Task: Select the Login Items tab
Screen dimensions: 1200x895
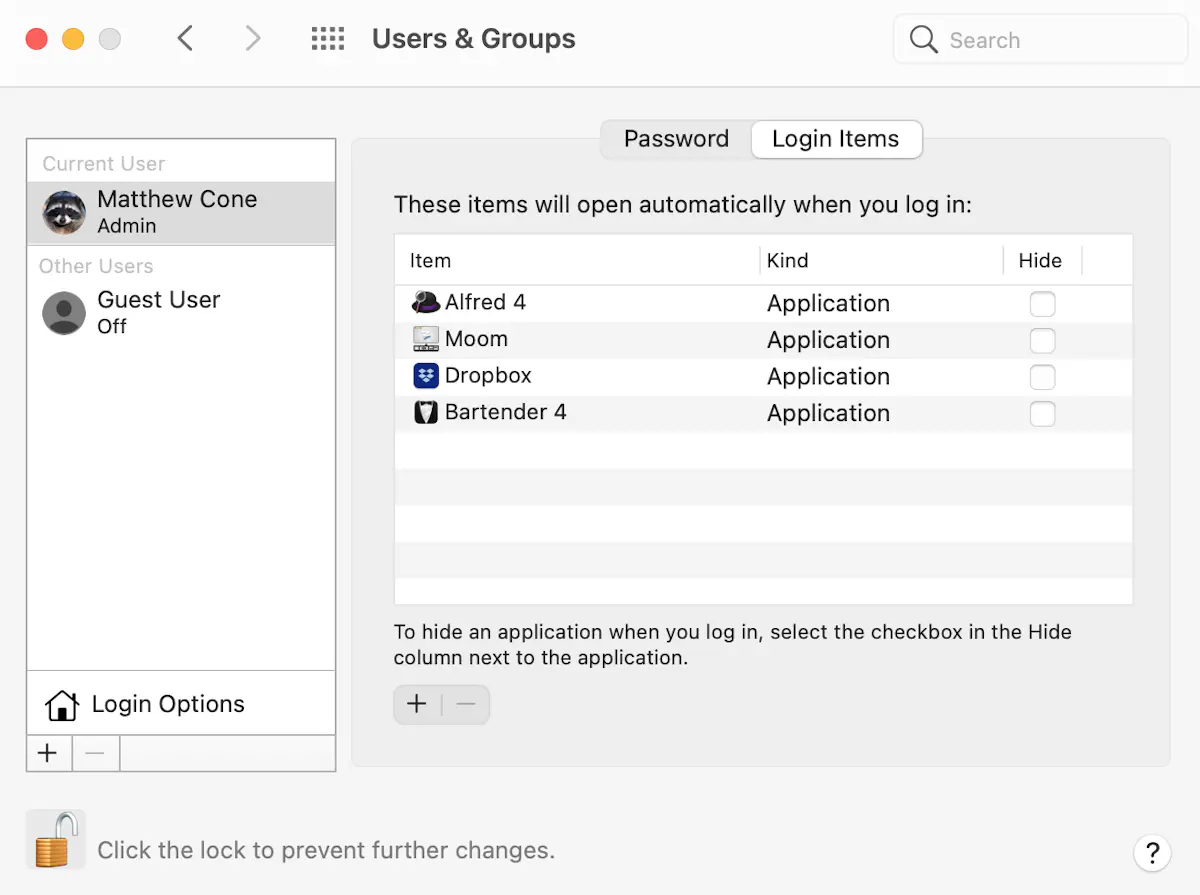Action: (x=835, y=139)
